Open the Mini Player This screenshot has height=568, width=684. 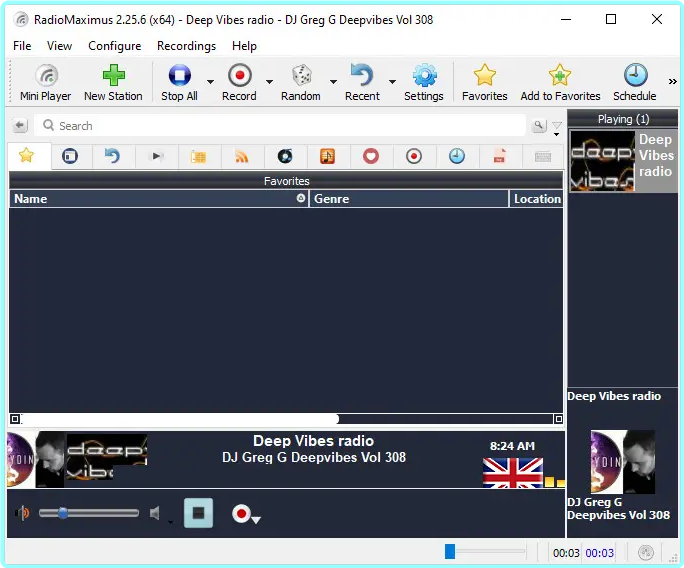[x=46, y=82]
